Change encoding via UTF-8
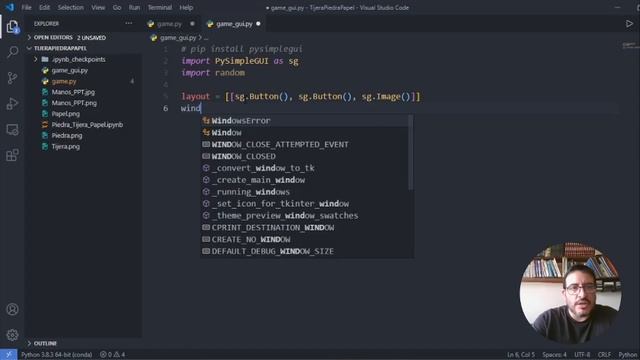This screenshot has height=360, width=640. 582,355
